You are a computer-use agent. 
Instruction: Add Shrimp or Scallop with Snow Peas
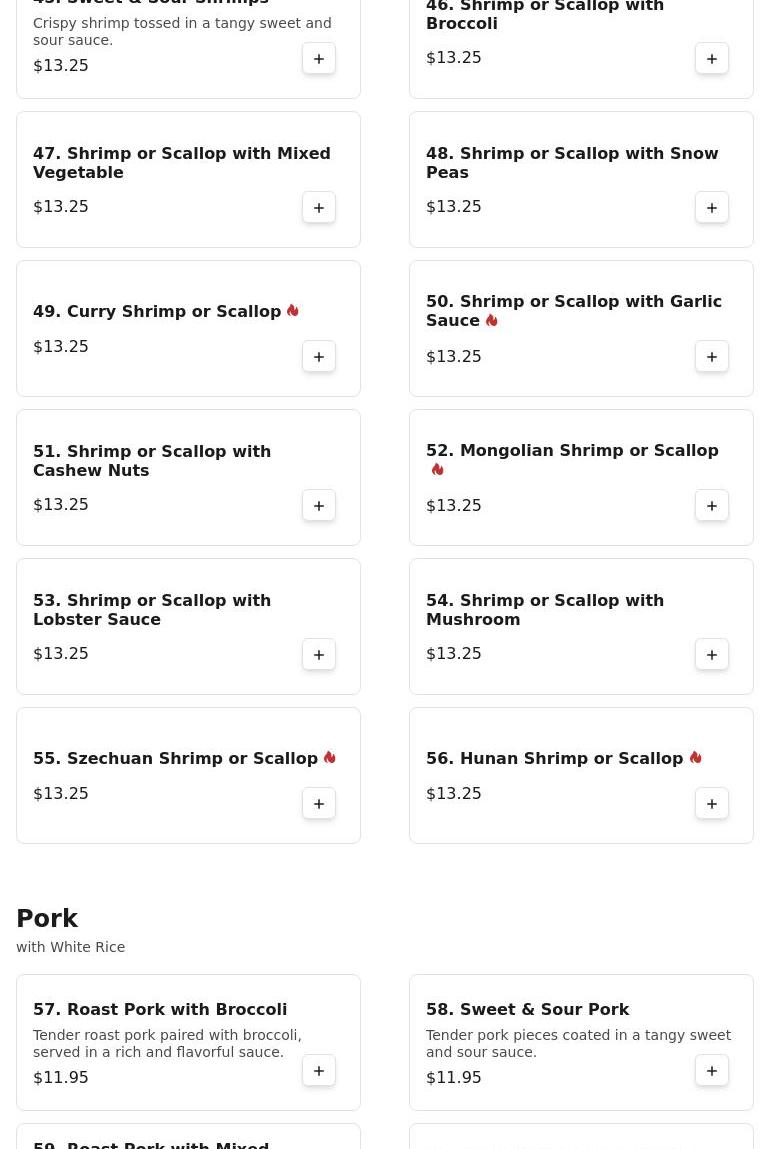click(712, 208)
